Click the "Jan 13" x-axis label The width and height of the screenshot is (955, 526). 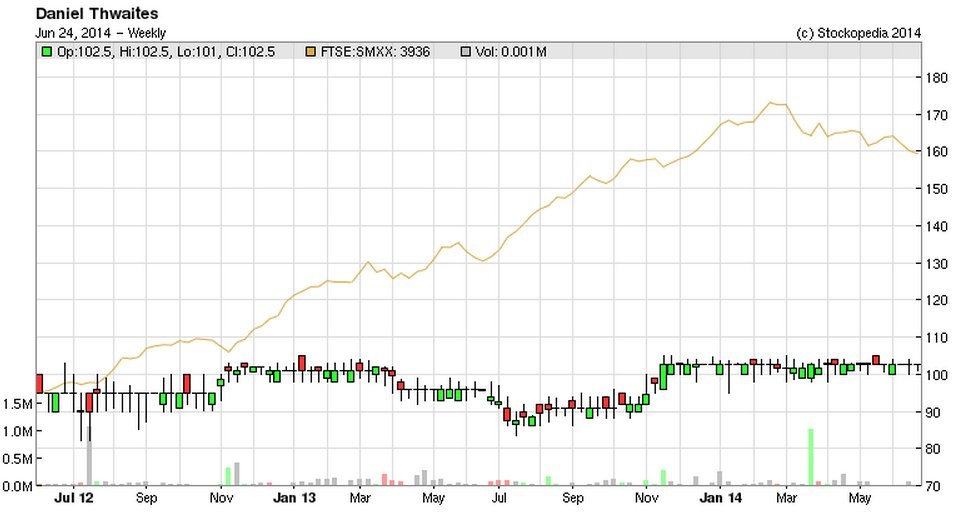[x=294, y=498]
